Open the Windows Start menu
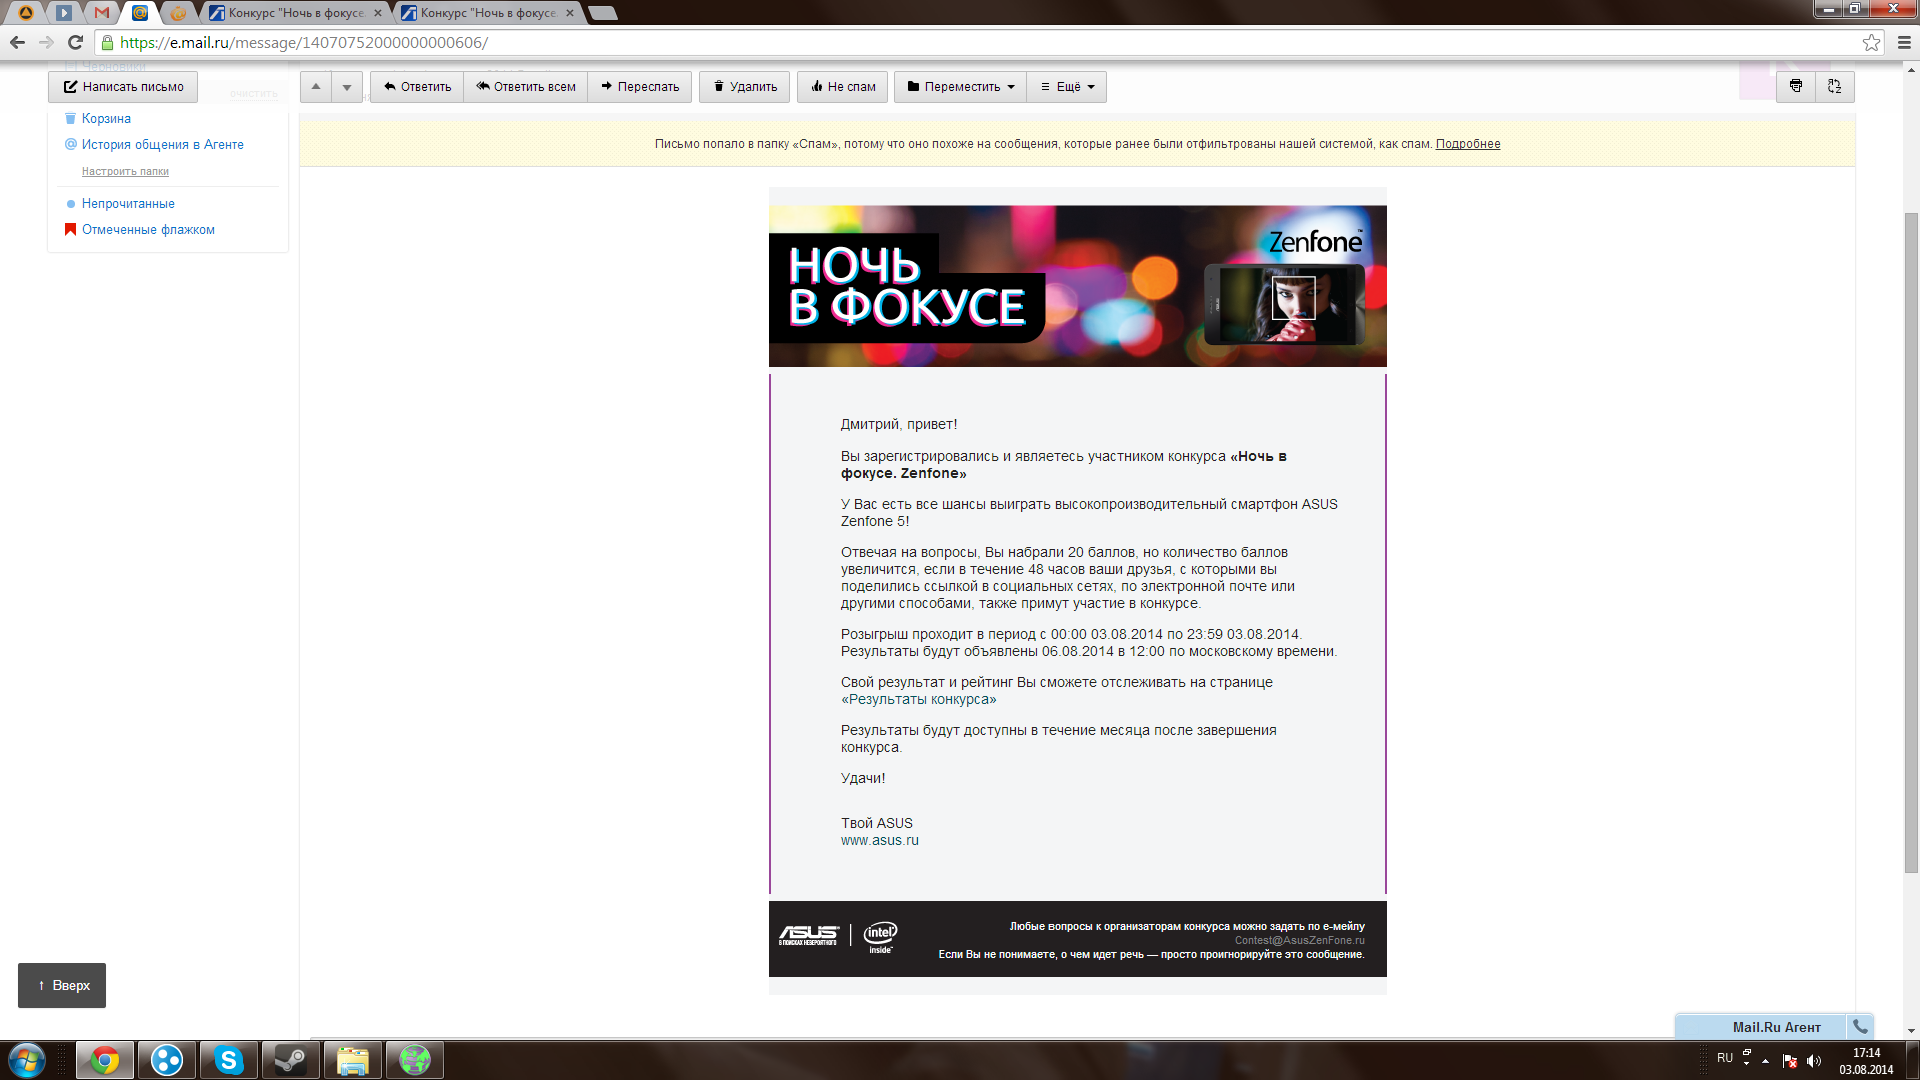Screen dimensions: 1920x1080 click(x=26, y=1060)
